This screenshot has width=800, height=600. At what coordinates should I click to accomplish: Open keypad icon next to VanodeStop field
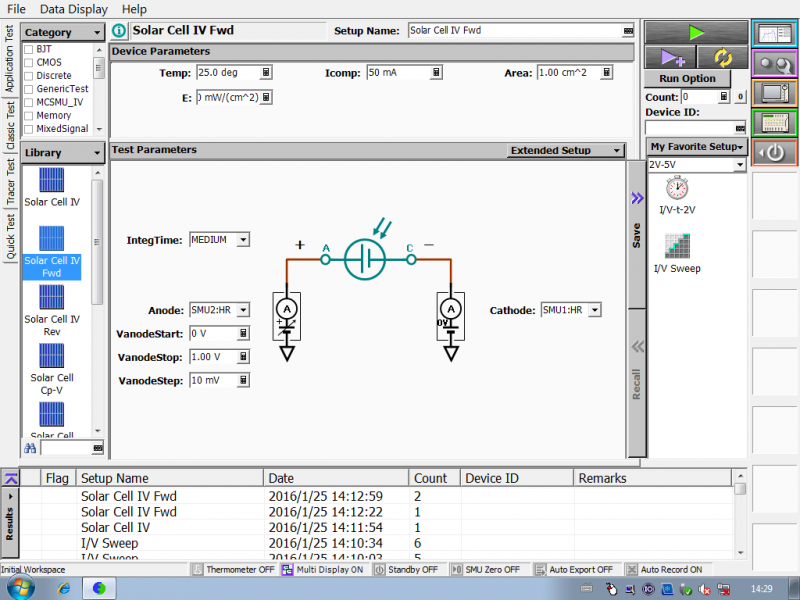(243, 357)
